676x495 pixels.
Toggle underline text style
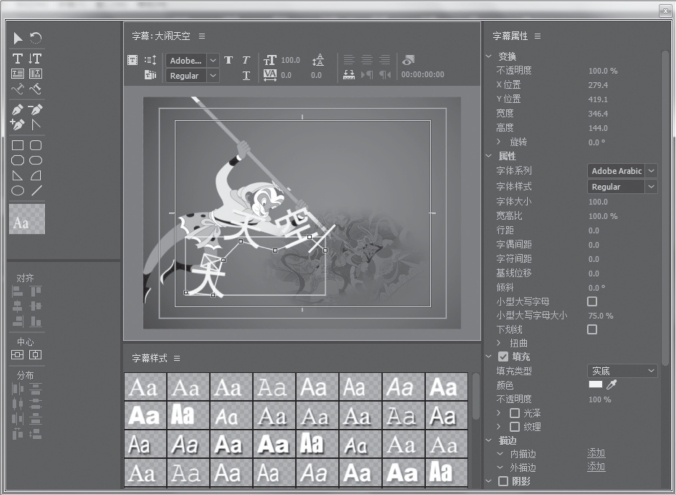click(x=246, y=75)
